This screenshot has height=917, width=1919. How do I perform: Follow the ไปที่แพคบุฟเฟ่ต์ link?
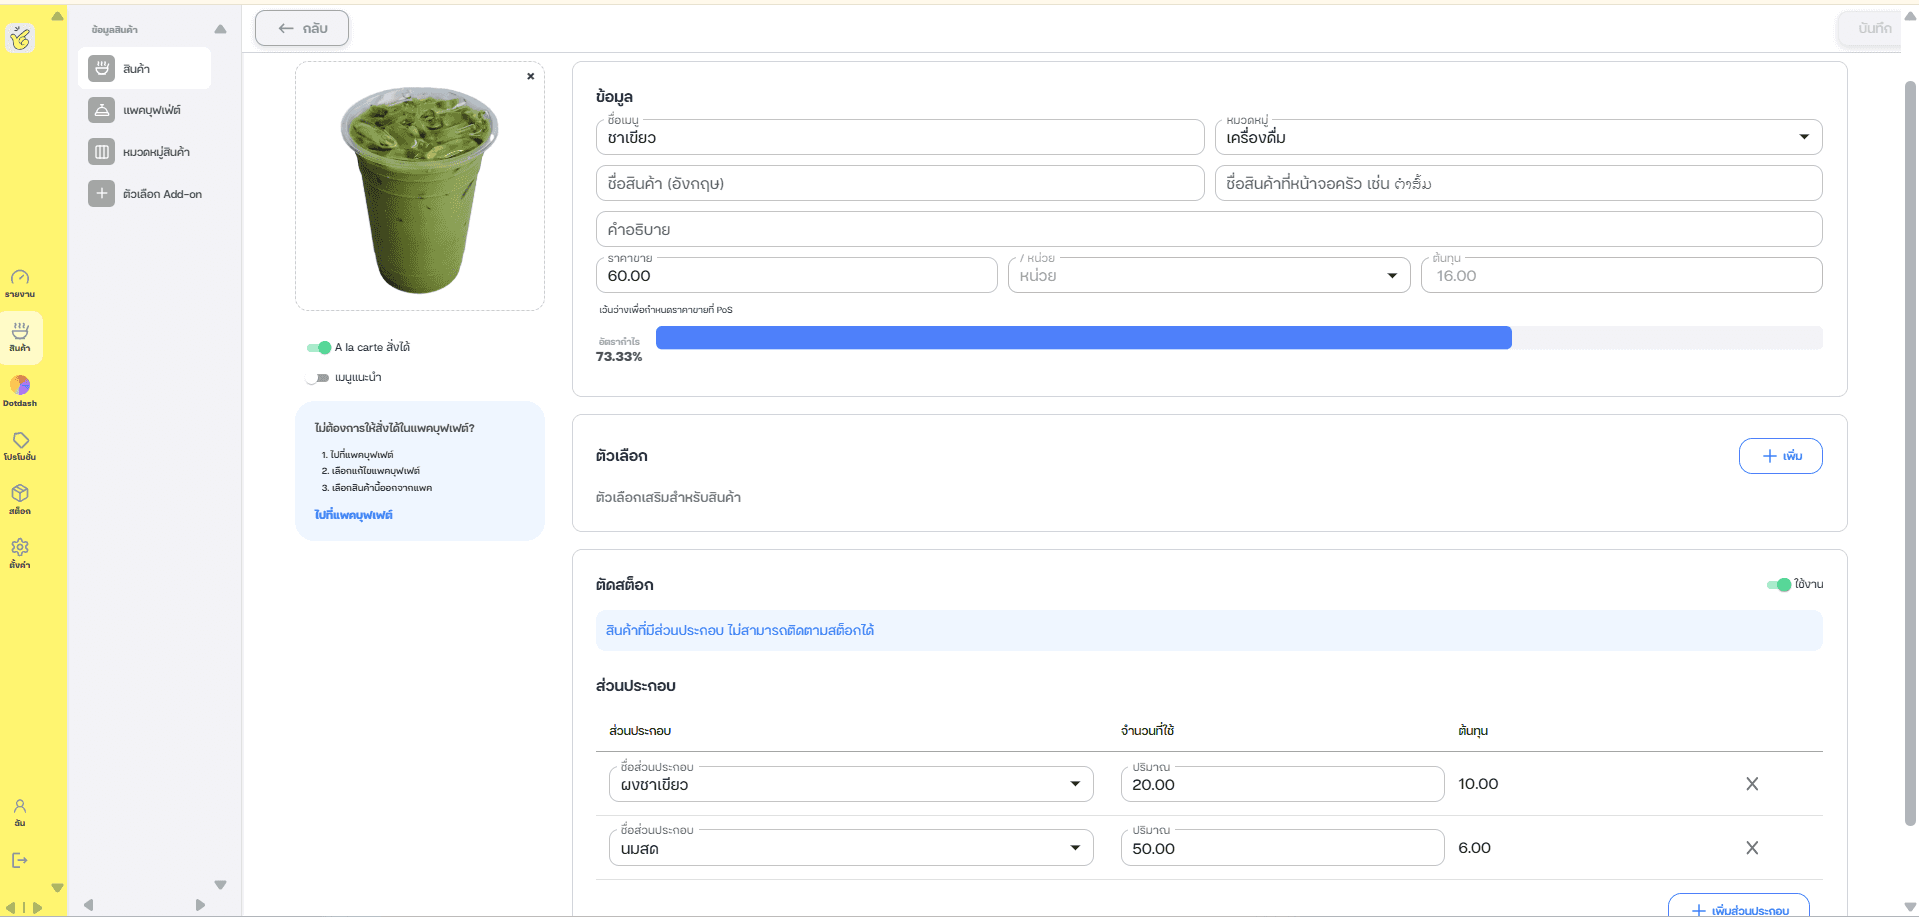353,515
